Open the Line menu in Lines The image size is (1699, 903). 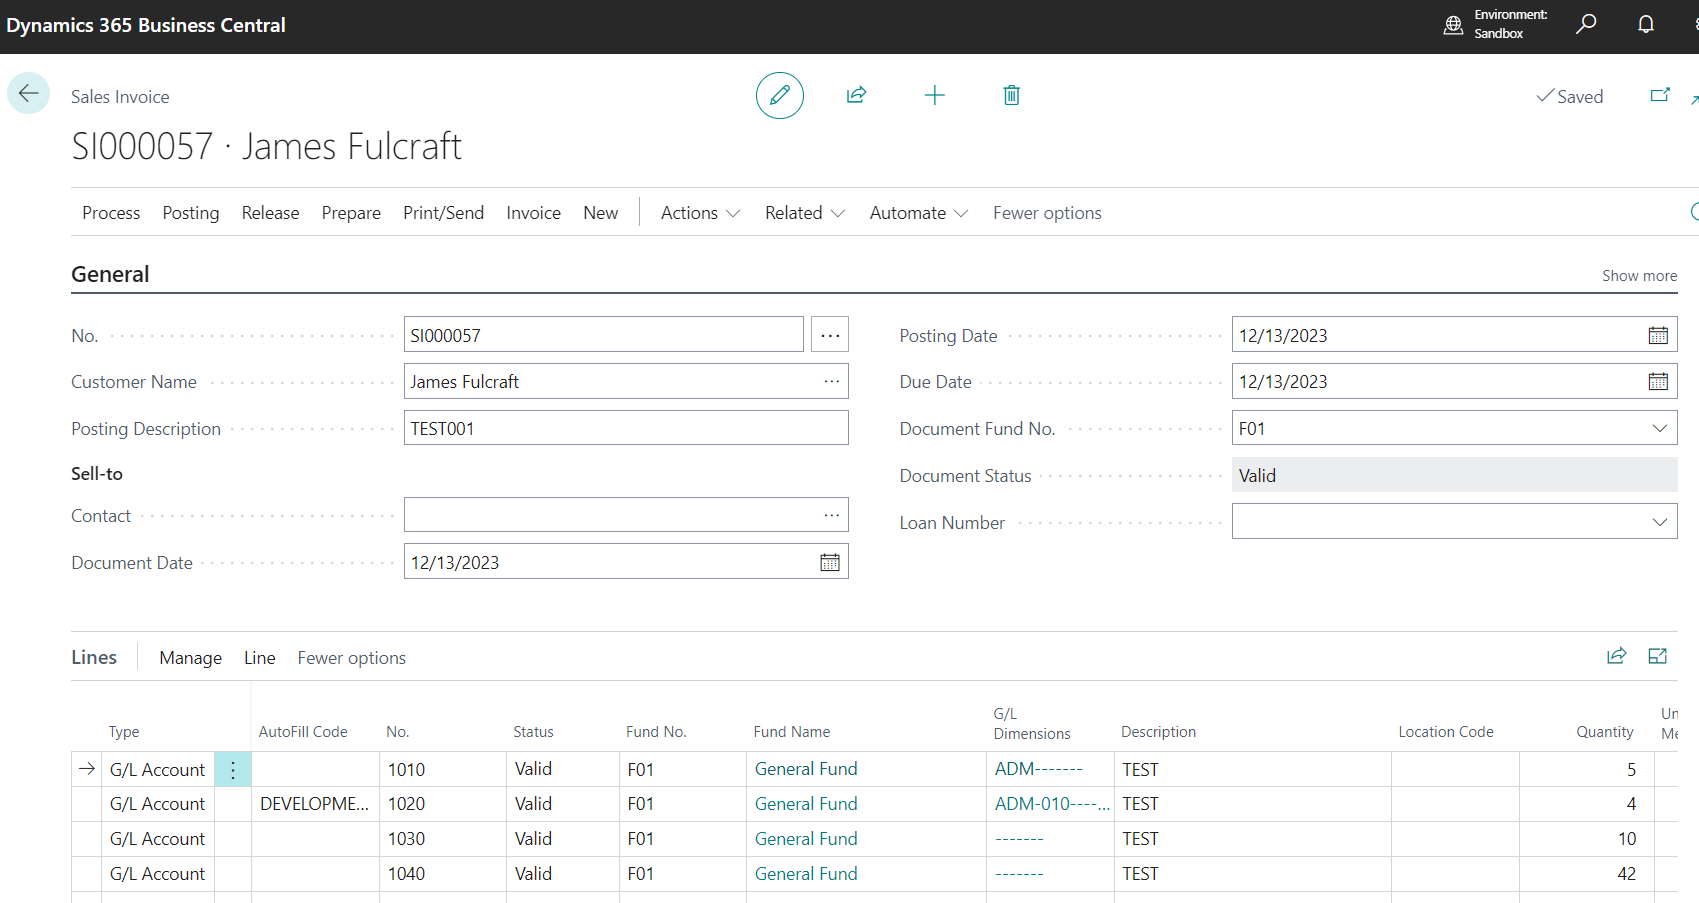coord(259,658)
